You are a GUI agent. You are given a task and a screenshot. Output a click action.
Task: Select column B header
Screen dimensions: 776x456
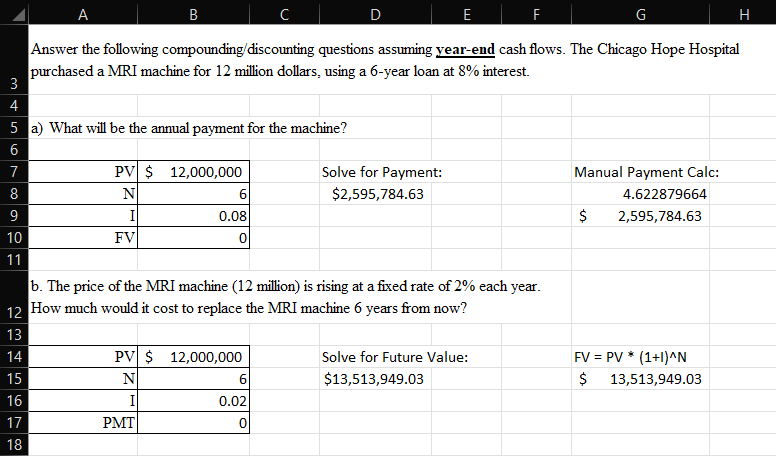click(194, 14)
